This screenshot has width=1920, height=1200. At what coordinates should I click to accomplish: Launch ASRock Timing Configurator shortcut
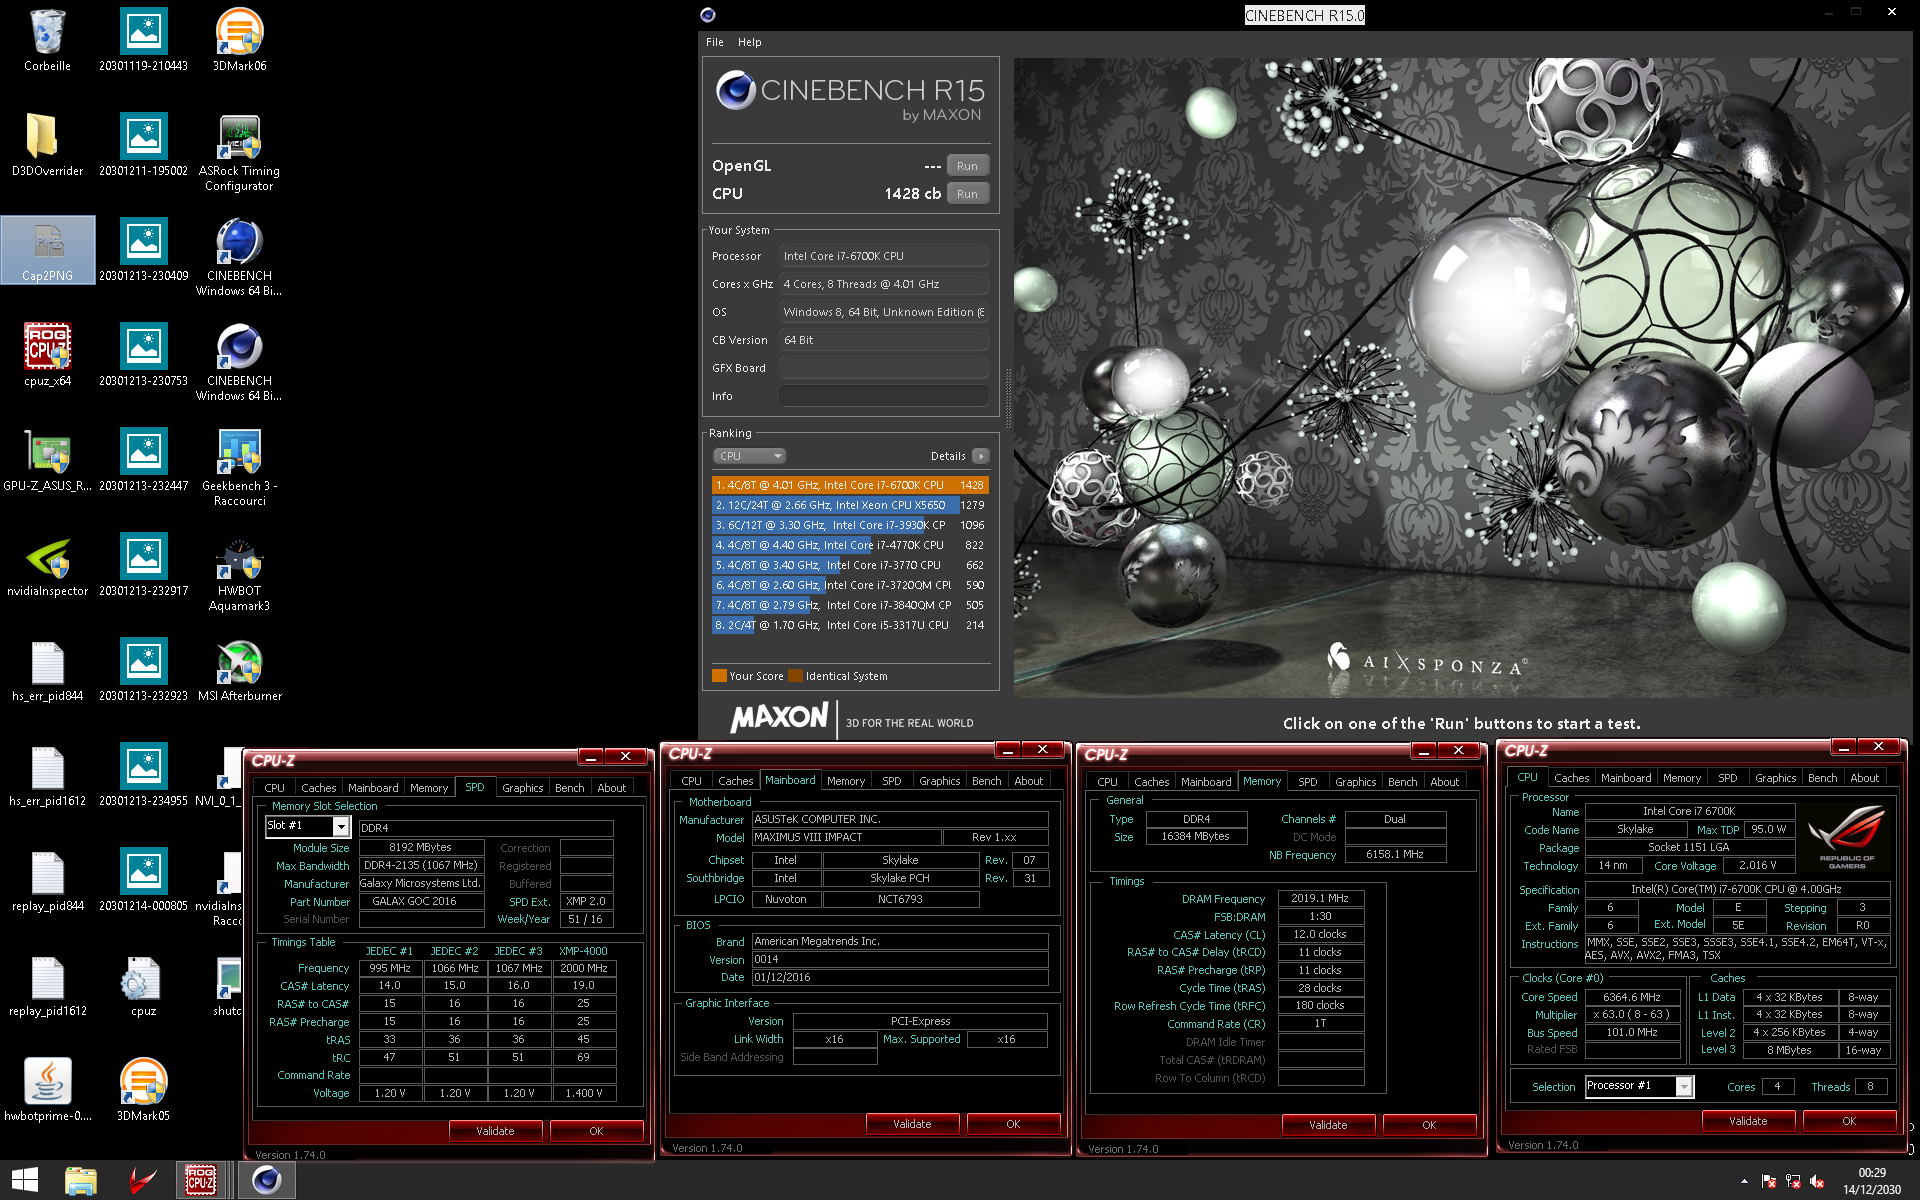pyautogui.click(x=239, y=153)
